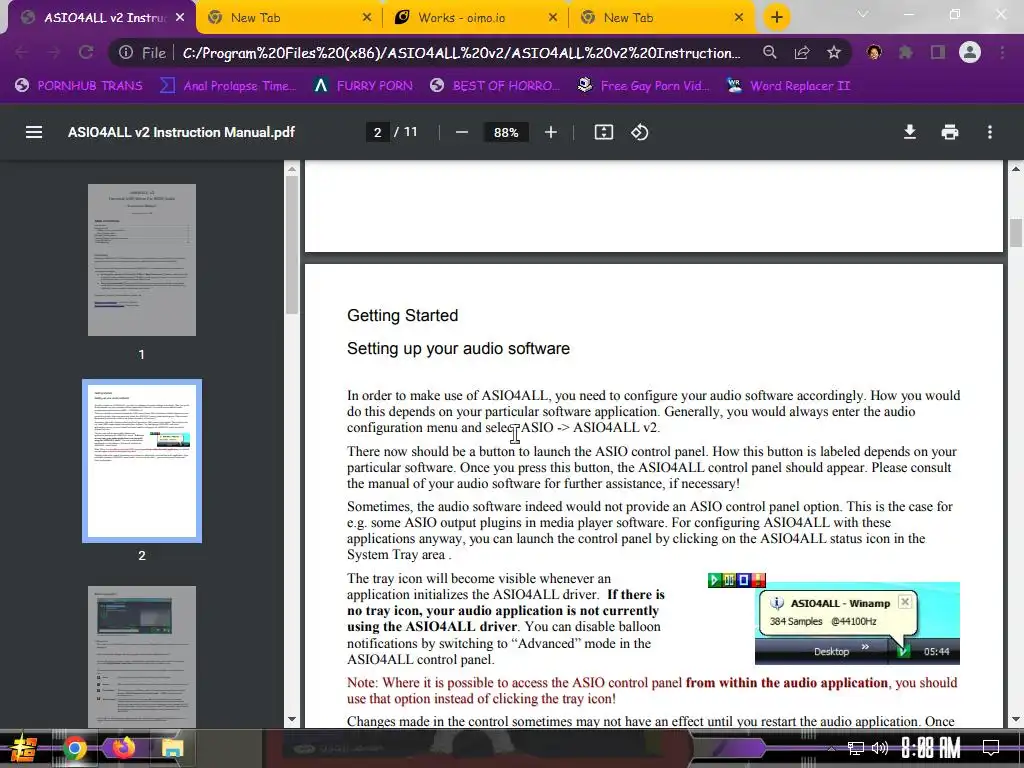Image resolution: width=1024 pixels, height=768 pixels.
Task: Click the network tray icon
Action: click(856, 748)
